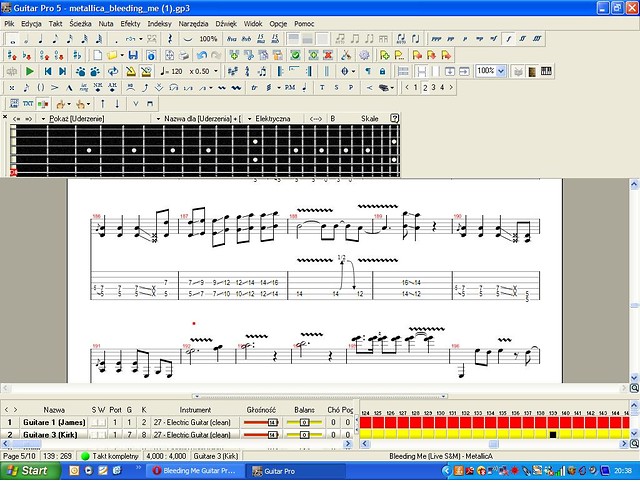Image resolution: width=640 pixels, height=500 pixels.
Task: Delete bar with red X icon
Action: click(328, 55)
